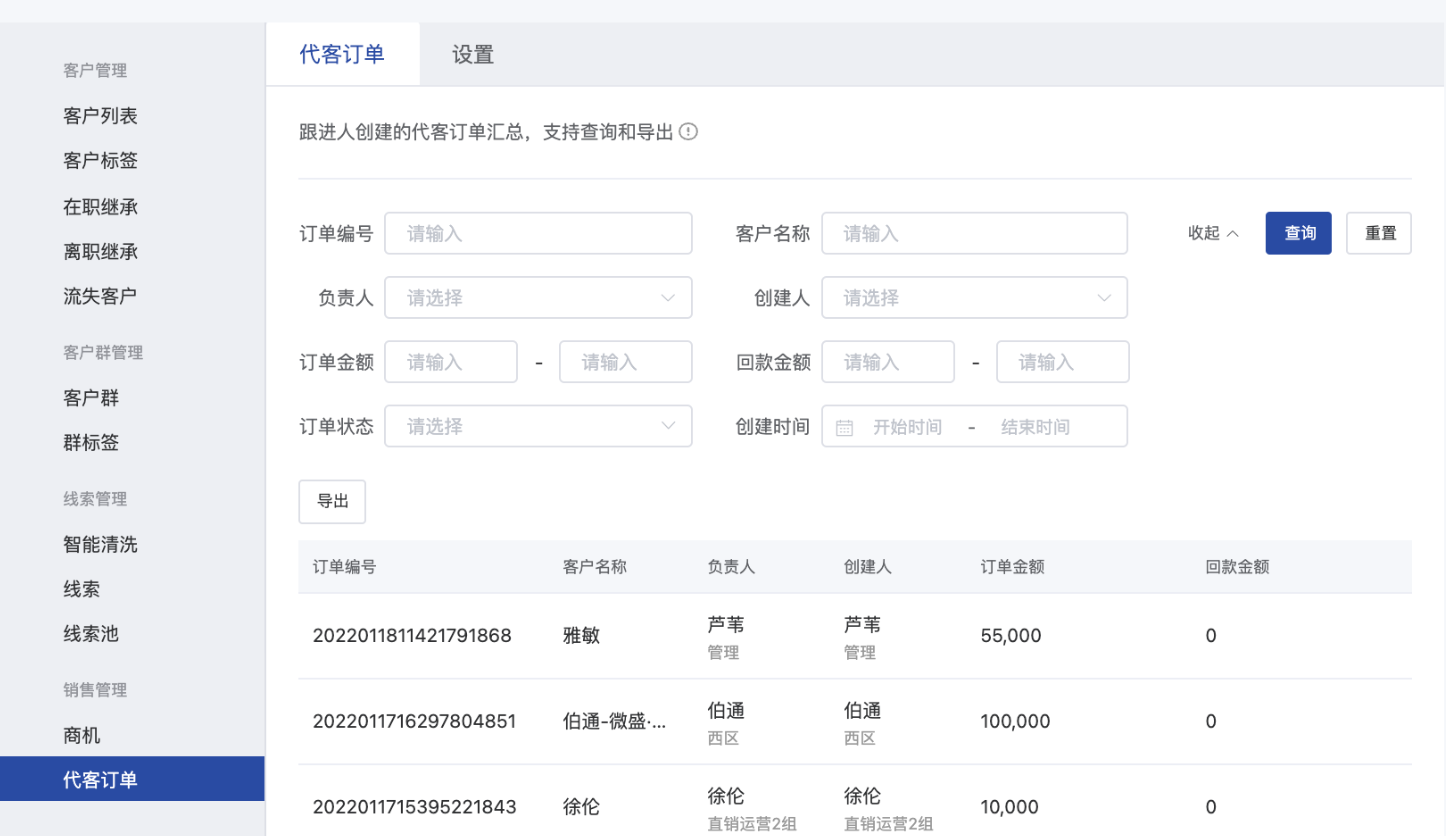Click the 订单金额 column header
1446x836 pixels.
pyautogui.click(x=1012, y=567)
